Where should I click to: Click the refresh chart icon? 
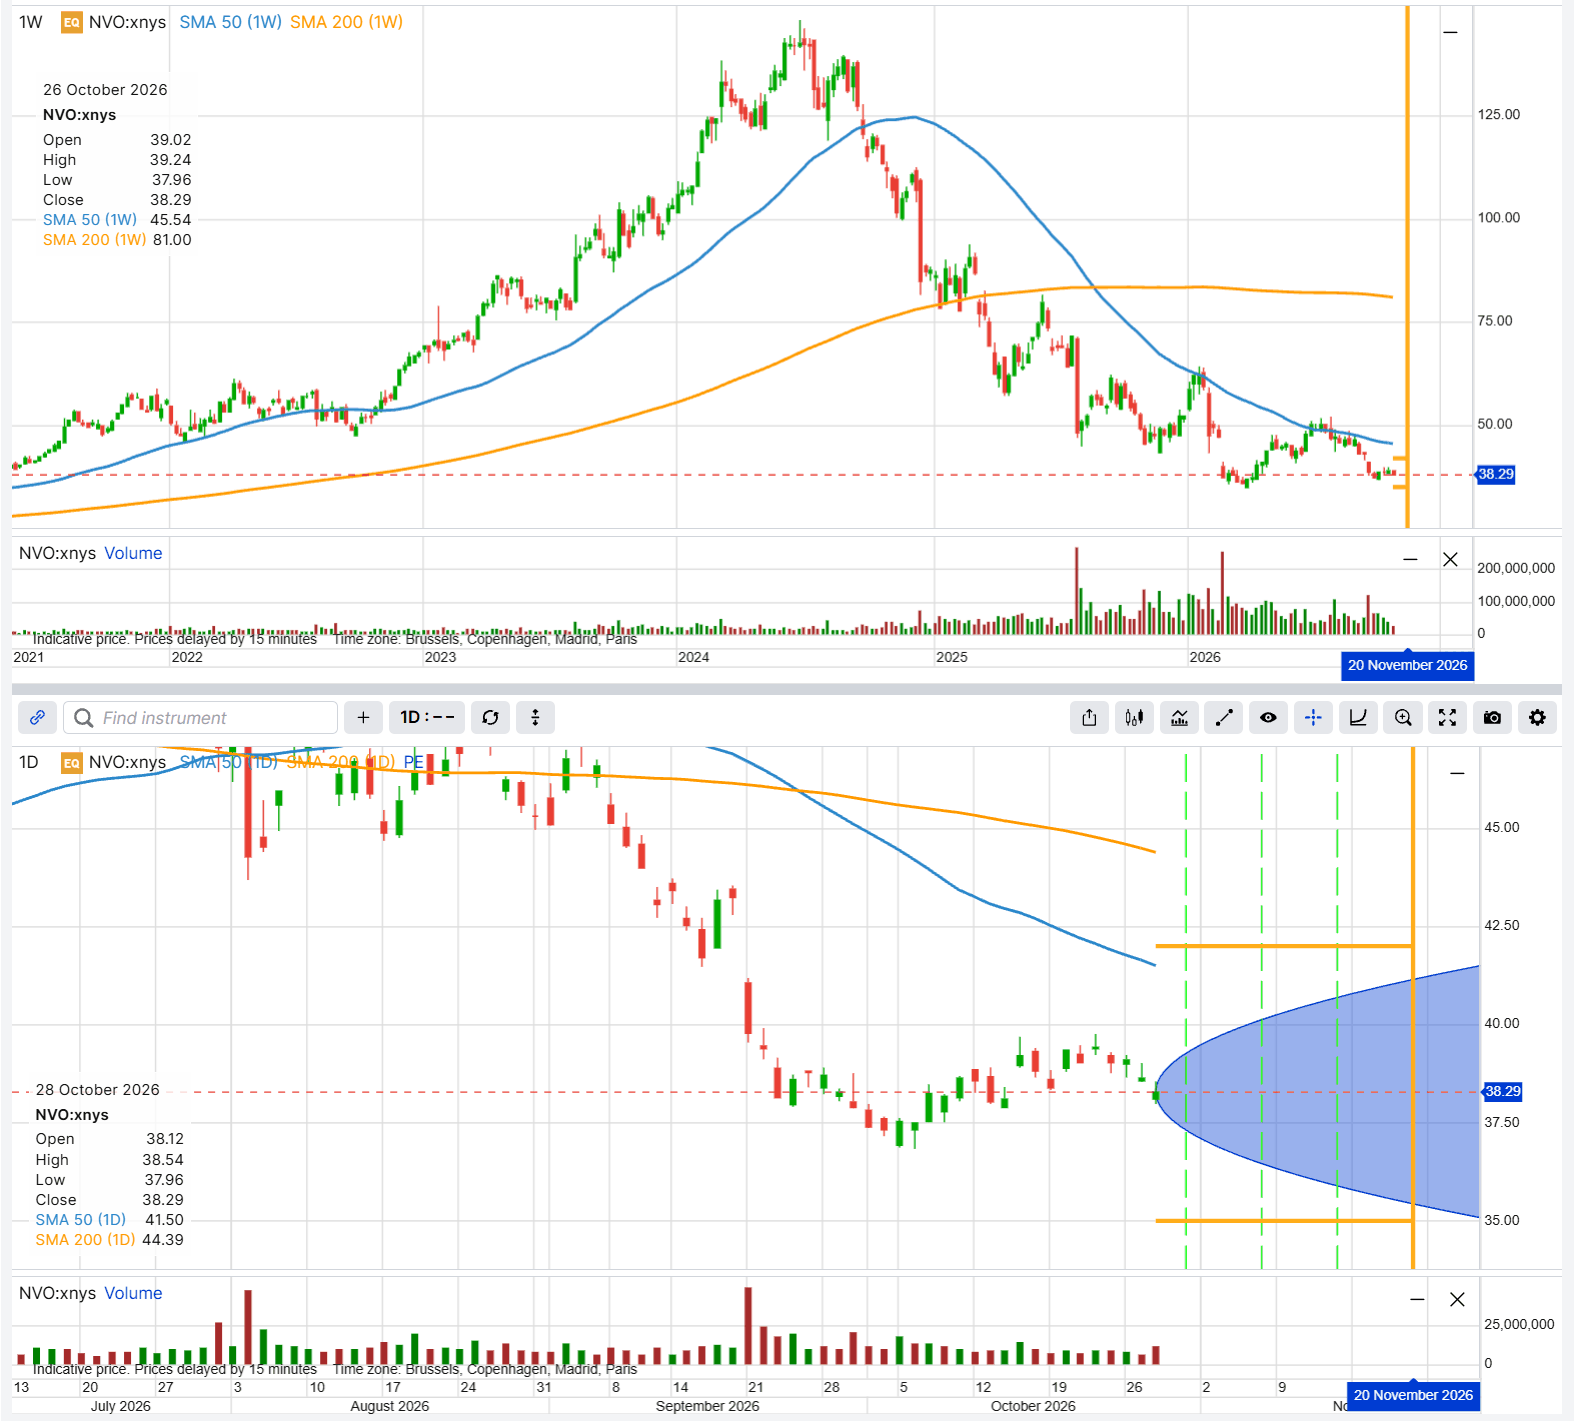pos(490,717)
